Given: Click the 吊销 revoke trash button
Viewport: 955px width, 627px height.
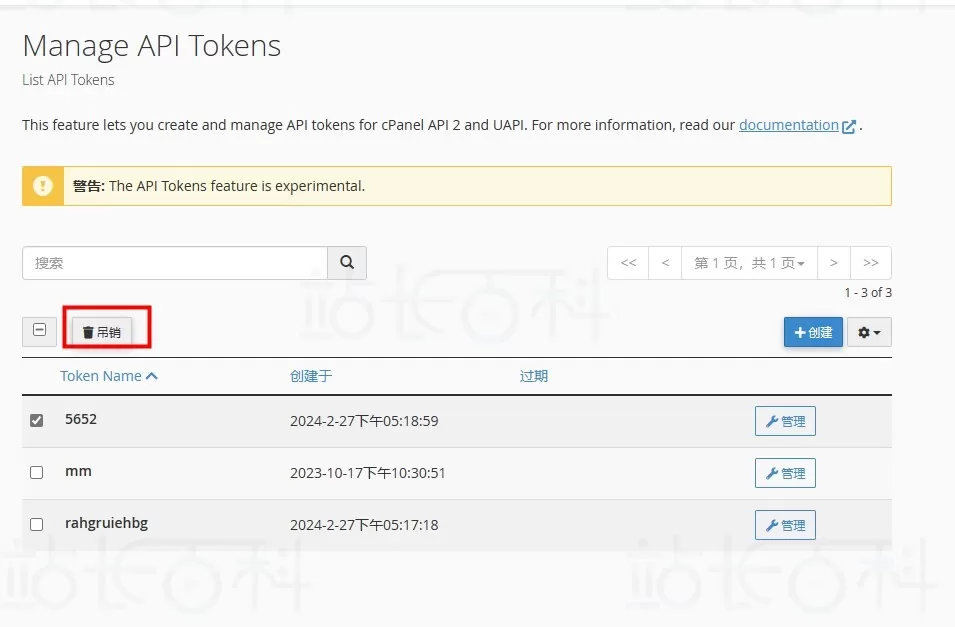Looking at the screenshot, I should (101, 332).
